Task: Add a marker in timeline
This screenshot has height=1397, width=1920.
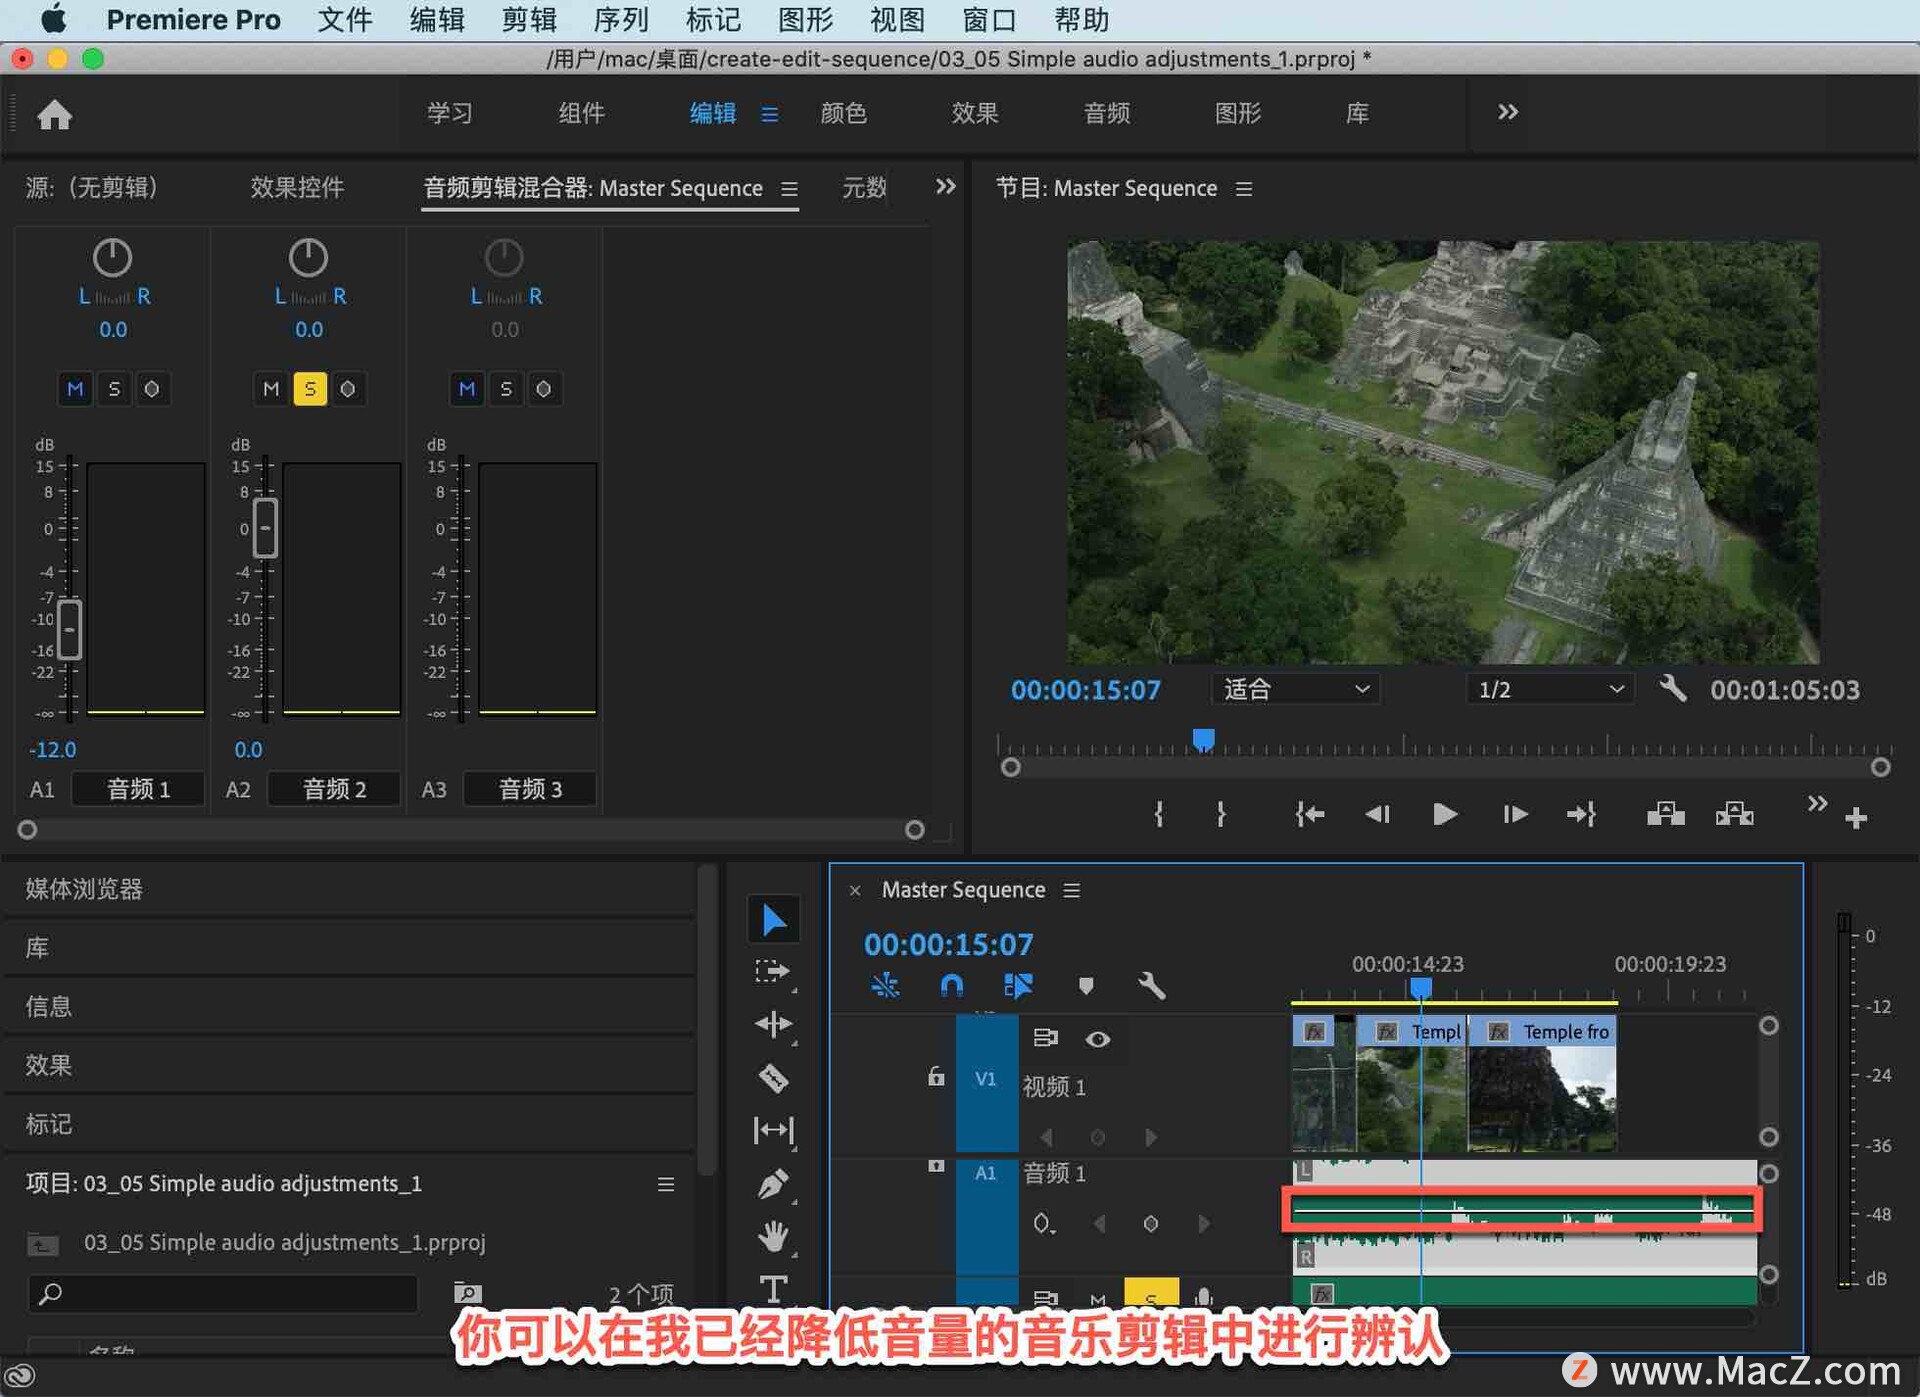Action: tap(1085, 986)
